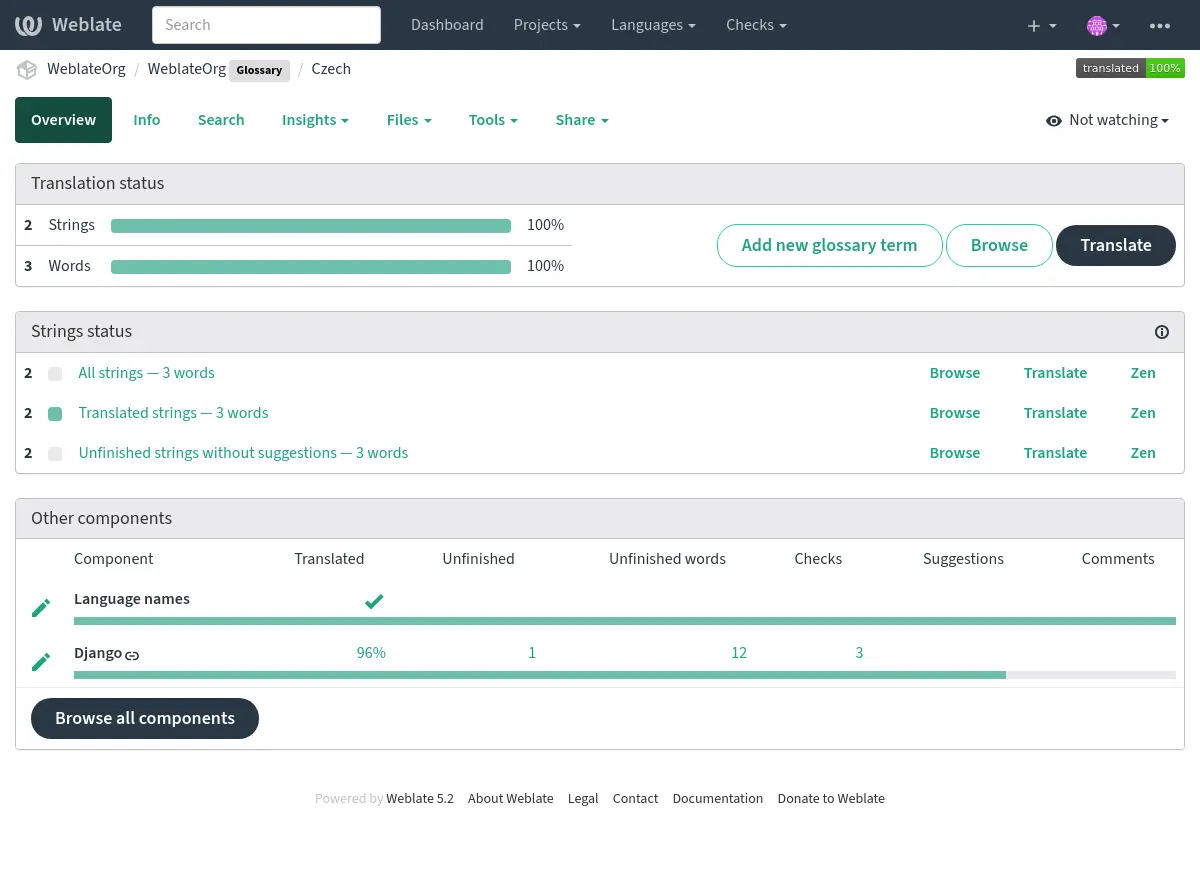This screenshot has height=875, width=1200.
Task: Click Zen in the All strings row
Action: coord(1143,373)
